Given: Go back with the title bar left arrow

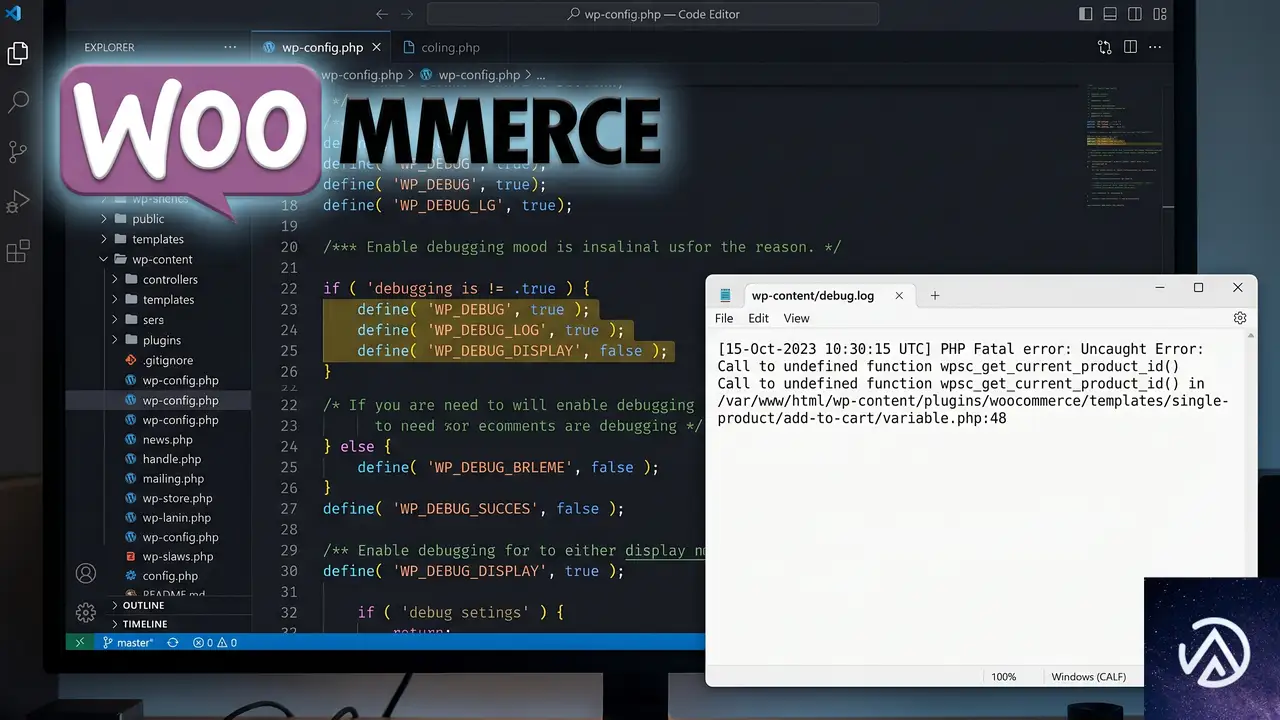Looking at the screenshot, I should 381,14.
